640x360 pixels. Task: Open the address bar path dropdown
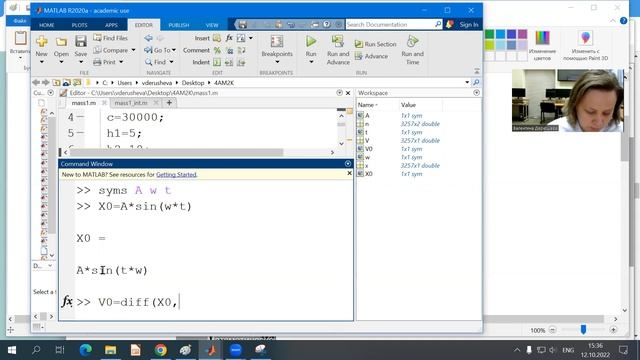click(467, 82)
